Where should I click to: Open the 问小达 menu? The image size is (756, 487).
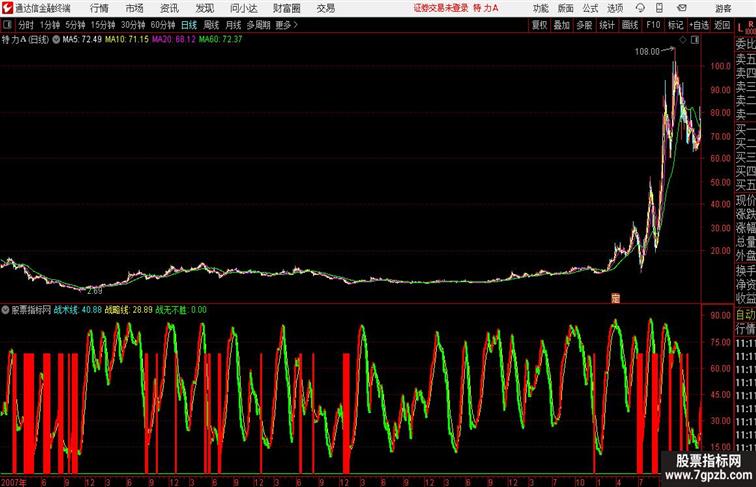243,8
